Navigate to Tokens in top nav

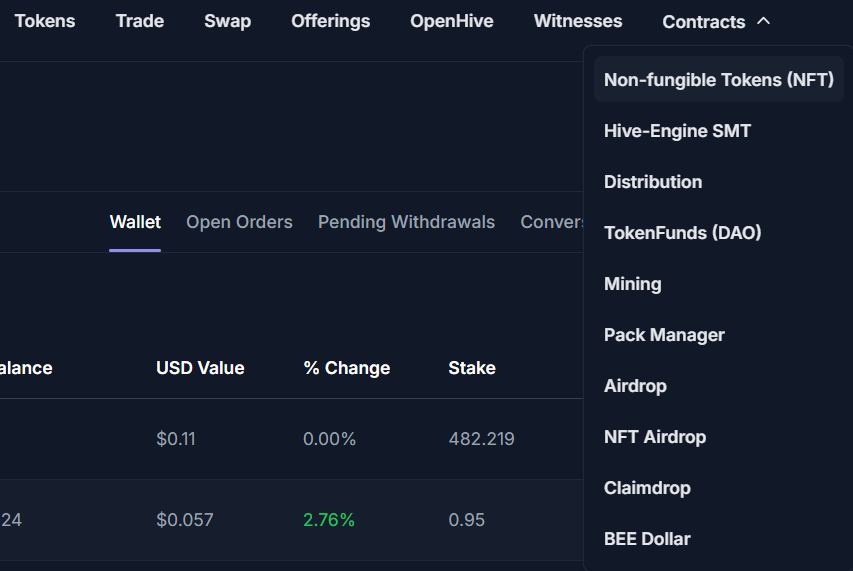click(44, 21)
